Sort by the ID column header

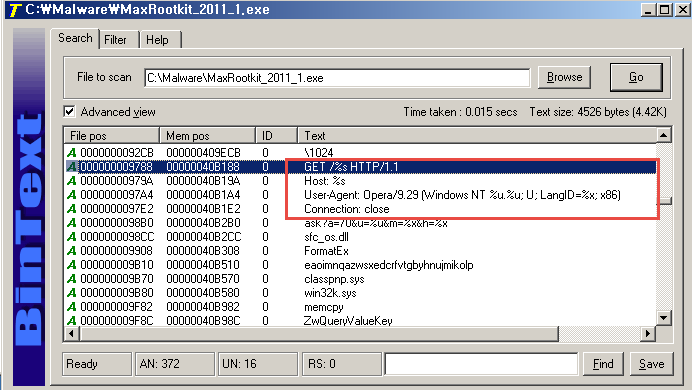[277, 135]
